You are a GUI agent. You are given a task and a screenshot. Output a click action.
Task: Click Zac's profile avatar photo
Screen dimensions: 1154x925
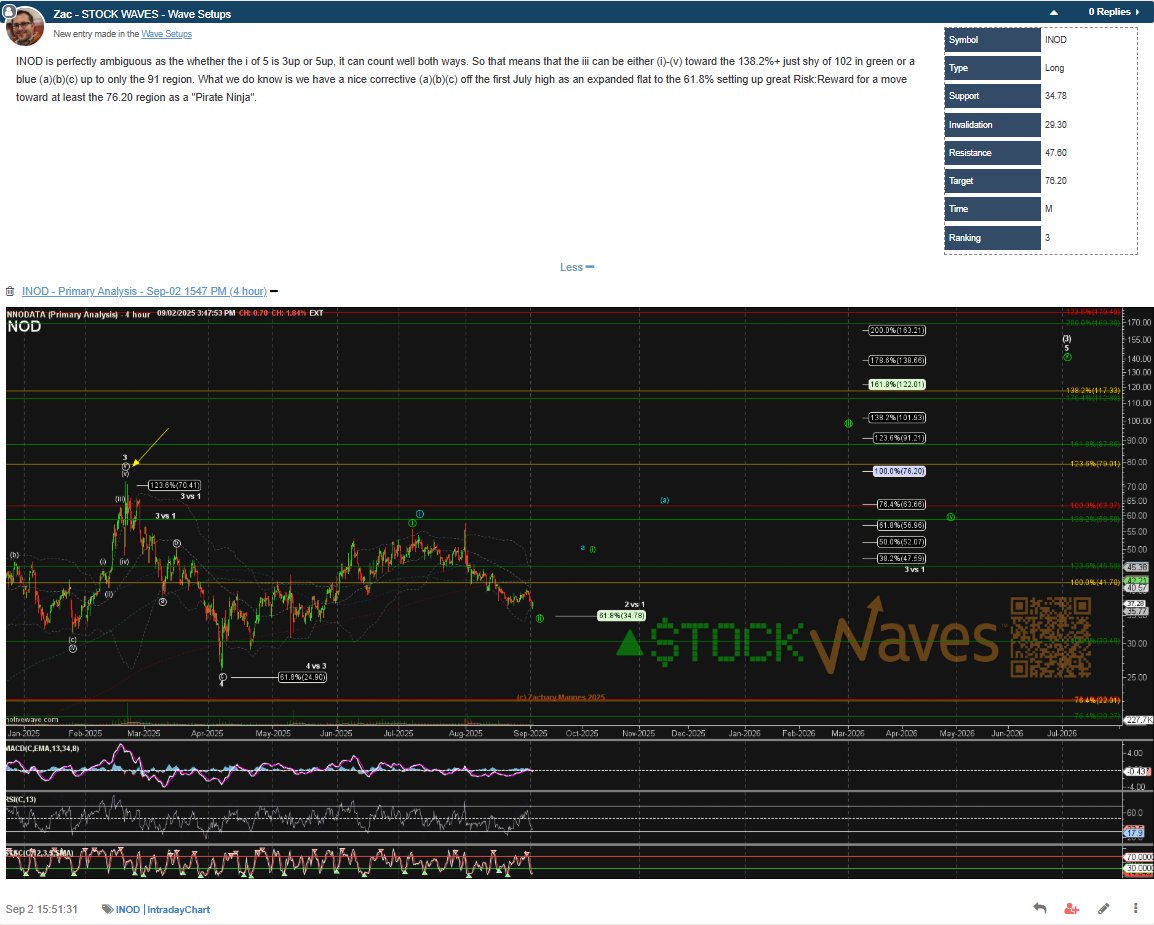tap(25, 26)
